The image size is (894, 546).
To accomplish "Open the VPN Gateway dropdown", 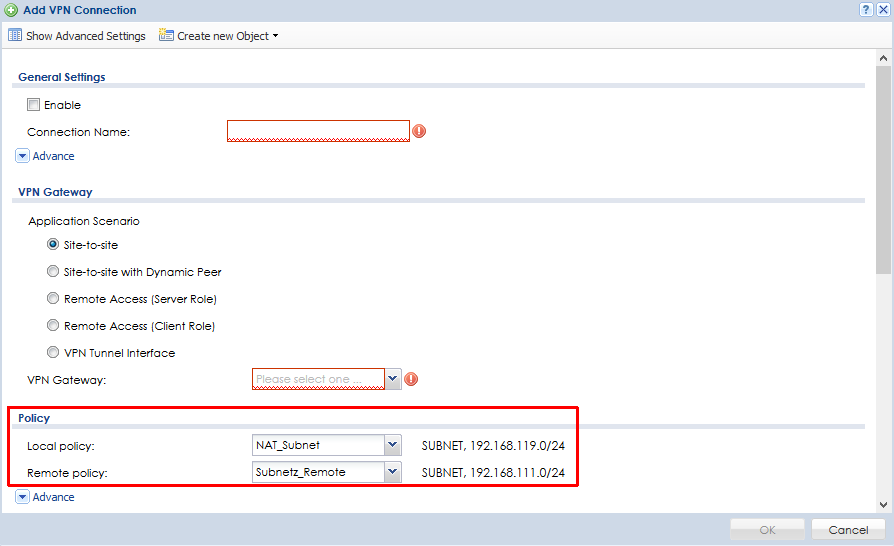I will [x=393, y=379].
